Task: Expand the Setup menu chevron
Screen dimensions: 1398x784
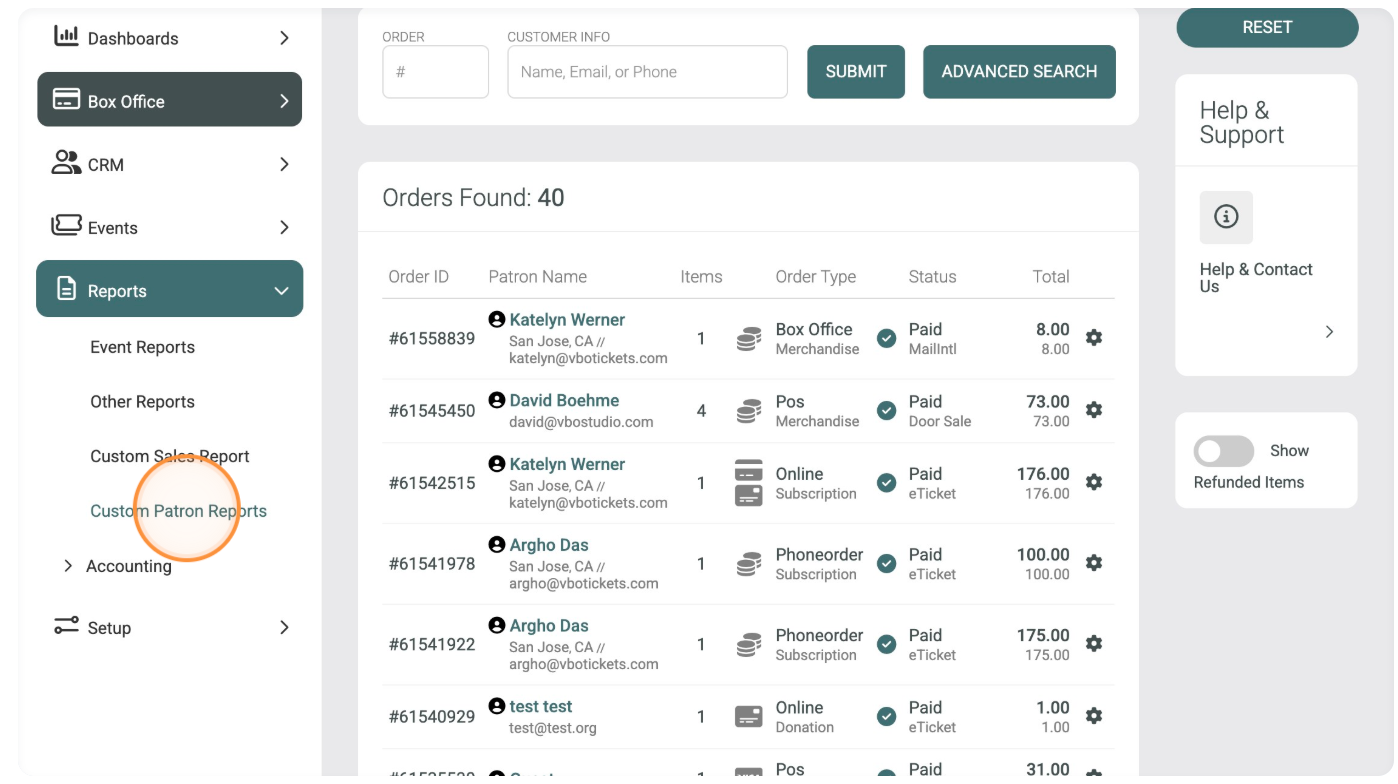Action: (284, 627)
